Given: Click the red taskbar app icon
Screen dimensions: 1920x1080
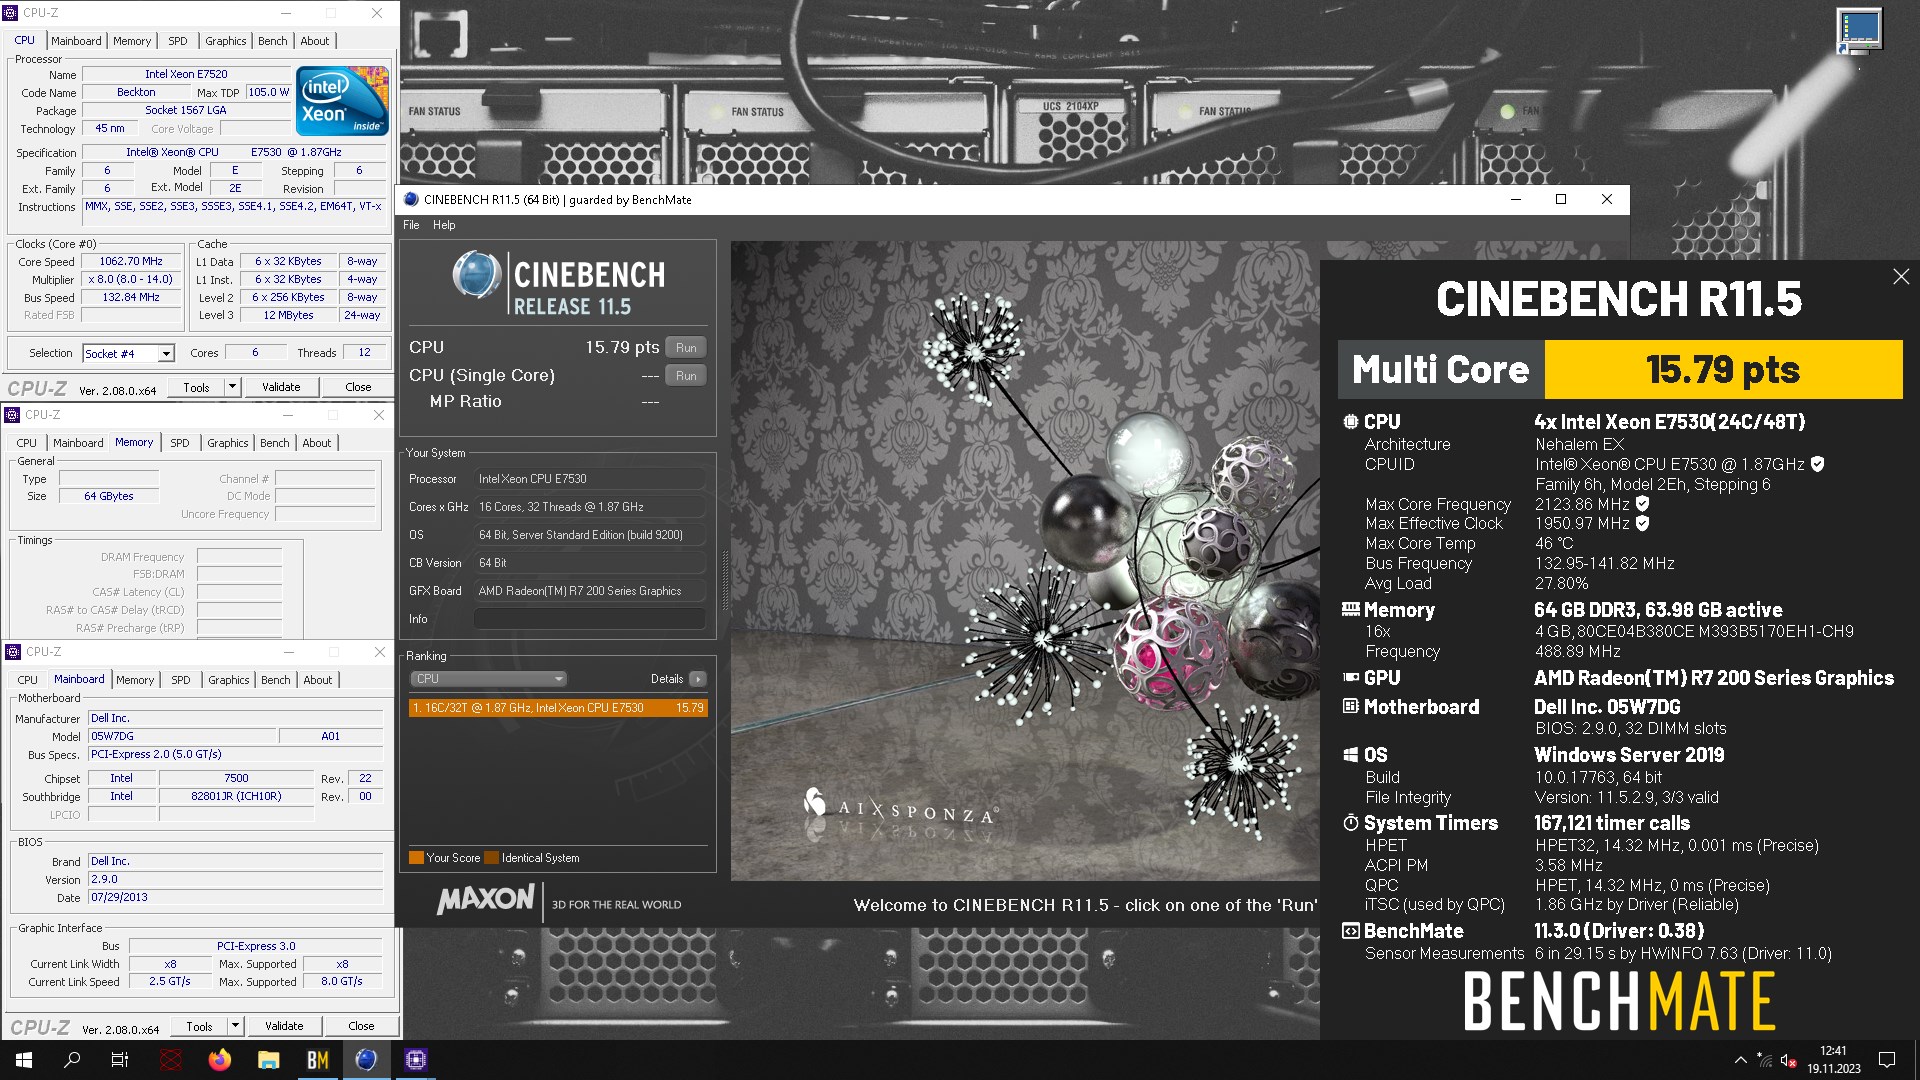Looking at the screenshot, I should [x=171, y=1060].
